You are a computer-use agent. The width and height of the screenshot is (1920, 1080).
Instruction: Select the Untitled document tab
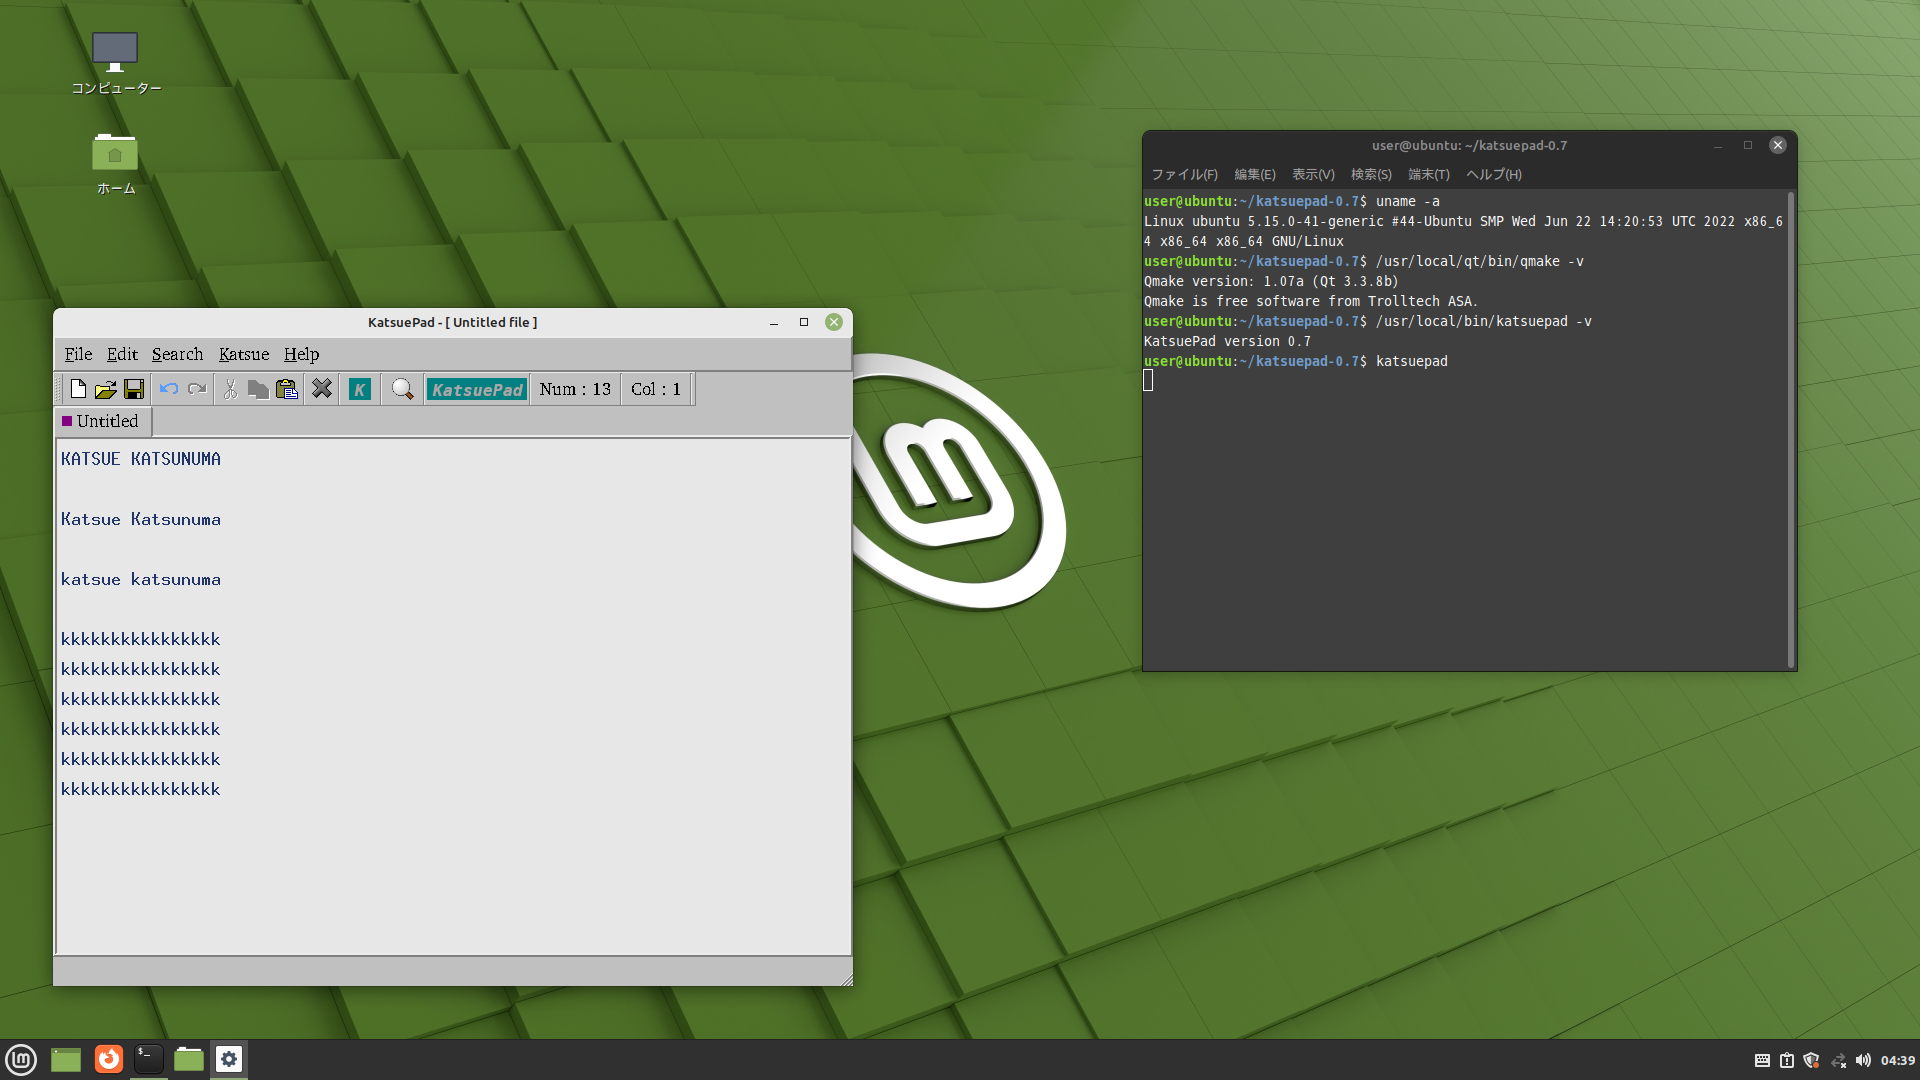(103, 421)
